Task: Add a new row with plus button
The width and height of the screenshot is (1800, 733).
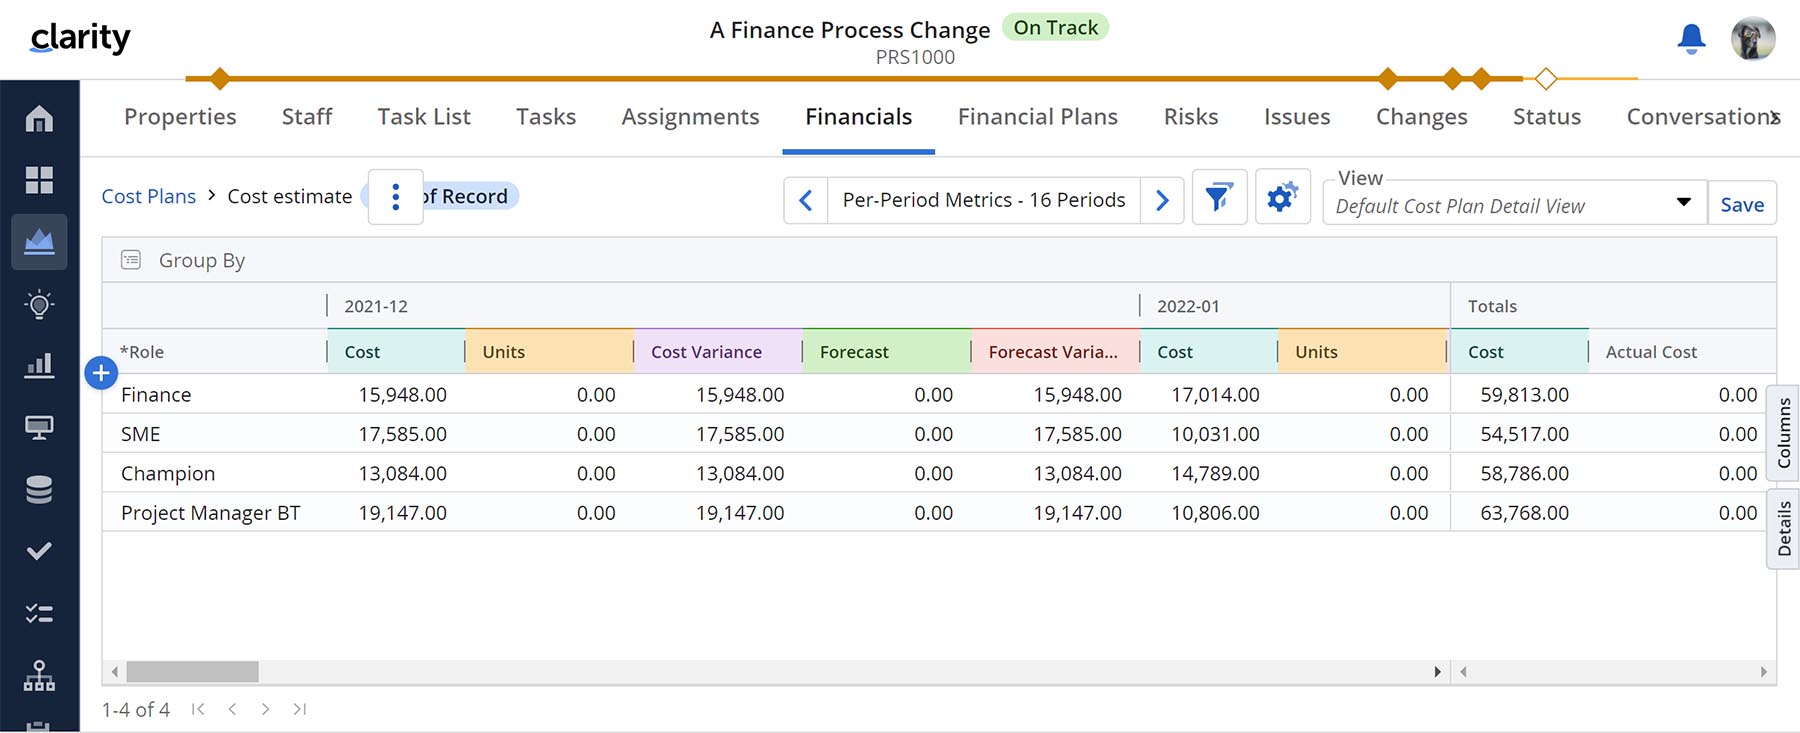Action: pos(101,373)
